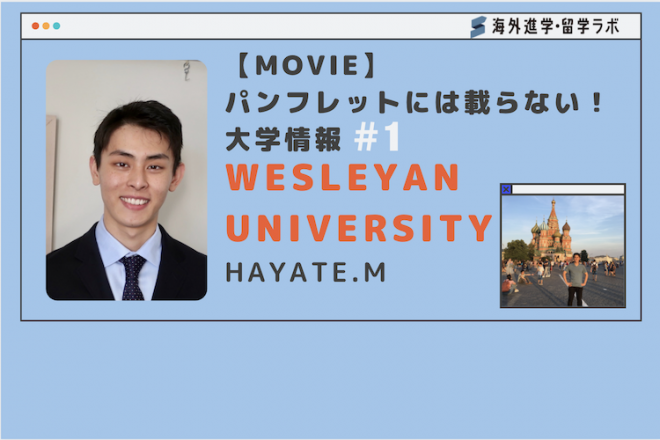Click the orange dot in window header
This screenshot has height=440, width=660.
coord(46,26)
